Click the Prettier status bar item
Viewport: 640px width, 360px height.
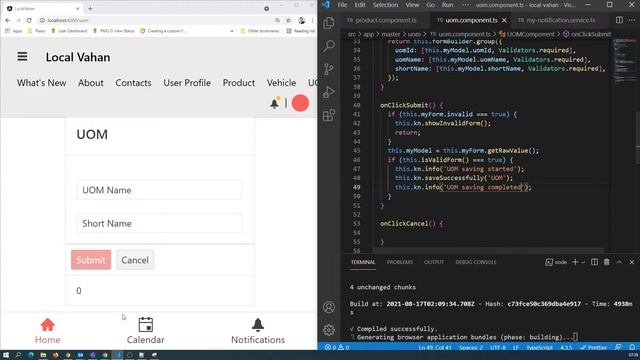(593, 347)
